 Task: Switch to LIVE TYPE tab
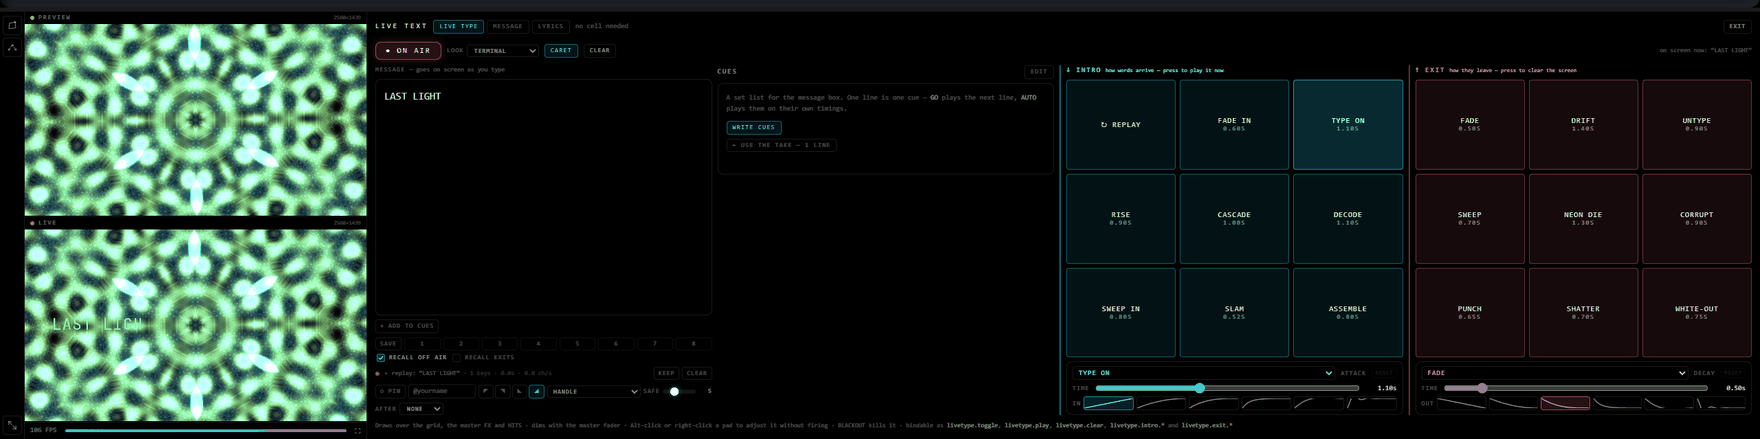459,26
